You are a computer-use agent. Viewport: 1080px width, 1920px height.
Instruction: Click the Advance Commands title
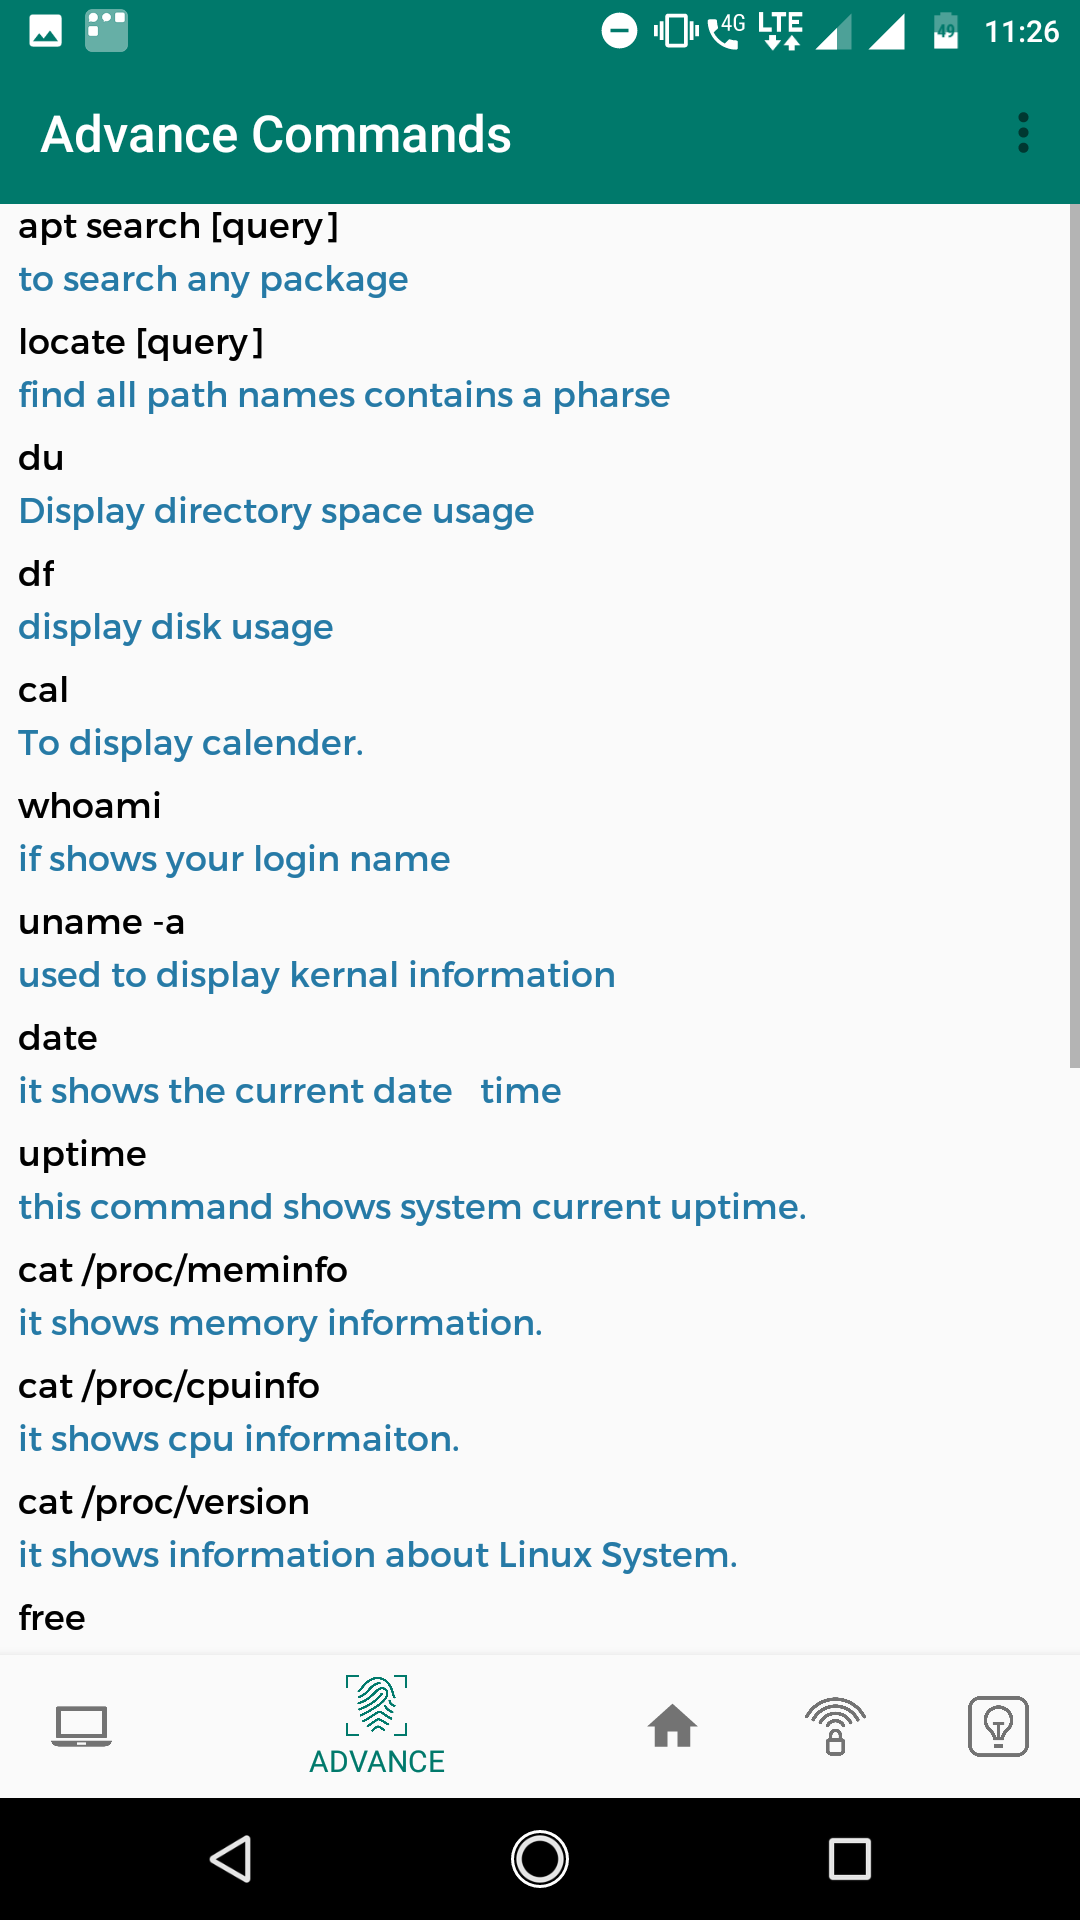[x=276, y=134]
